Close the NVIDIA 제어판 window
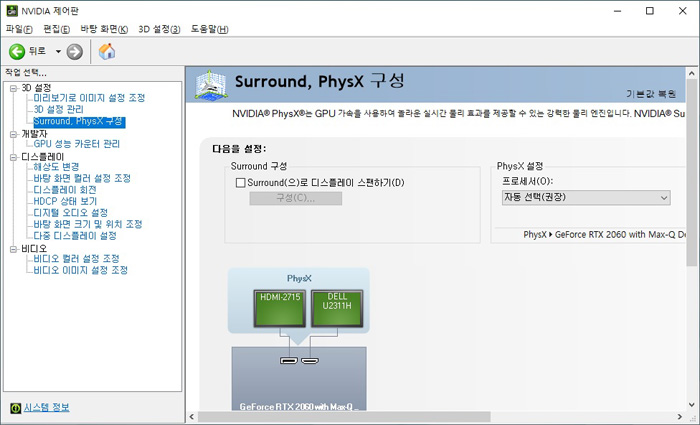The image size is (700, 425). click(x=683, y=11)
